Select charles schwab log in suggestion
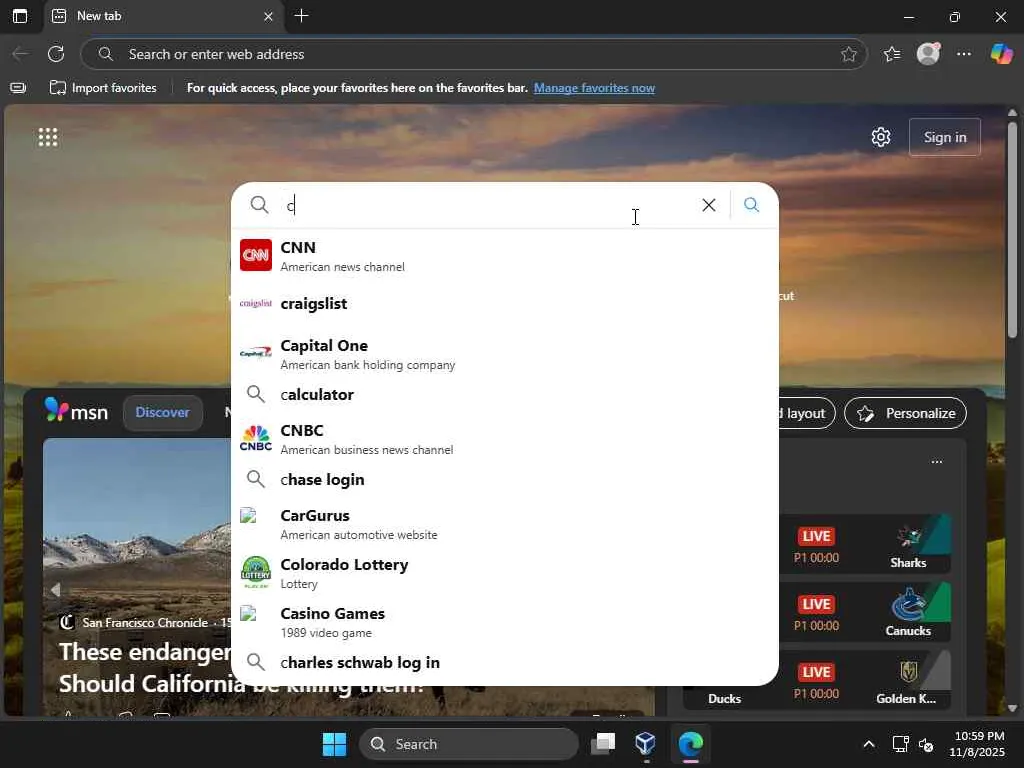Viewport: 1024px width, 768px height. coord(505,662)
